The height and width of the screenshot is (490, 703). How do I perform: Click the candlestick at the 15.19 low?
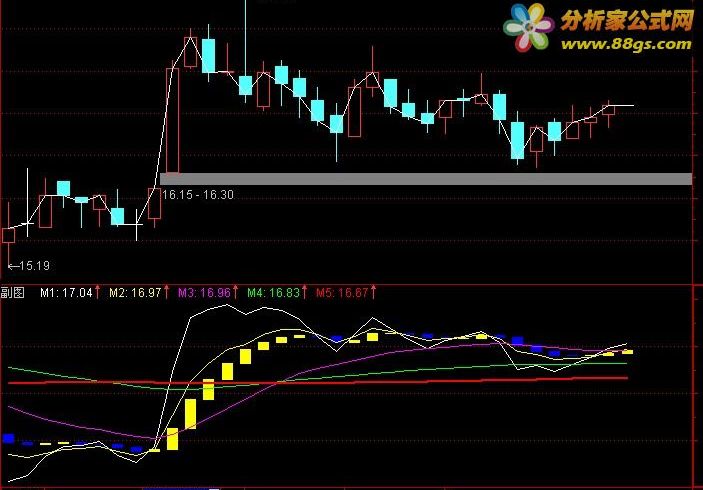tap(9, 235)
